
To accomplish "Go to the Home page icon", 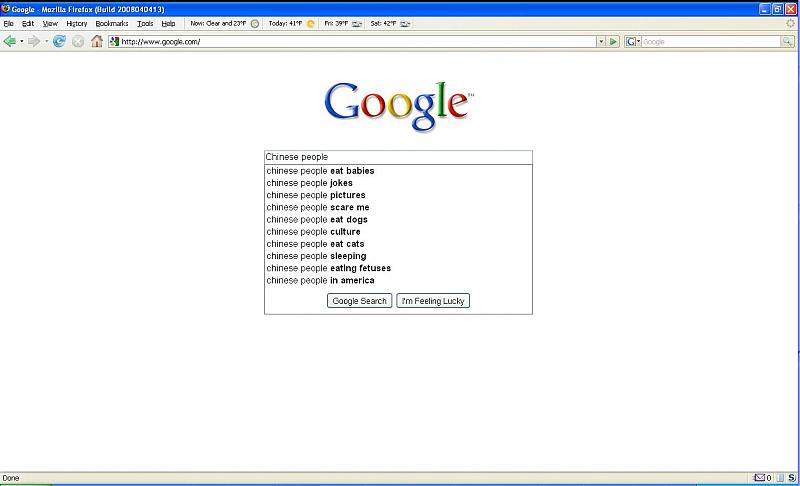I will 97,41.
